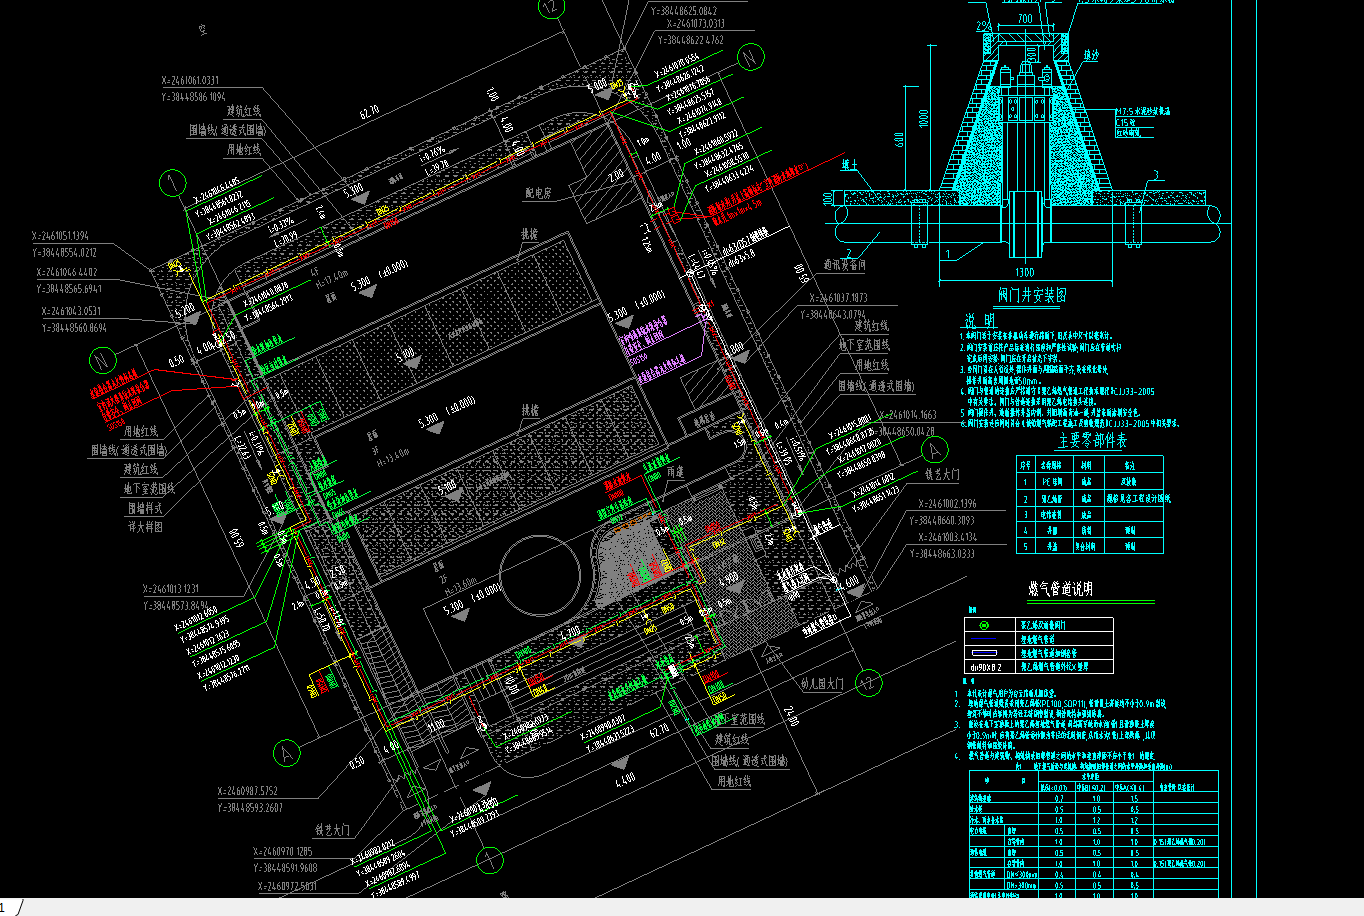Screen dimensions: 1364x916
Task: Click the '0.7' value in the spacing table
Action: pos(1059,799)
